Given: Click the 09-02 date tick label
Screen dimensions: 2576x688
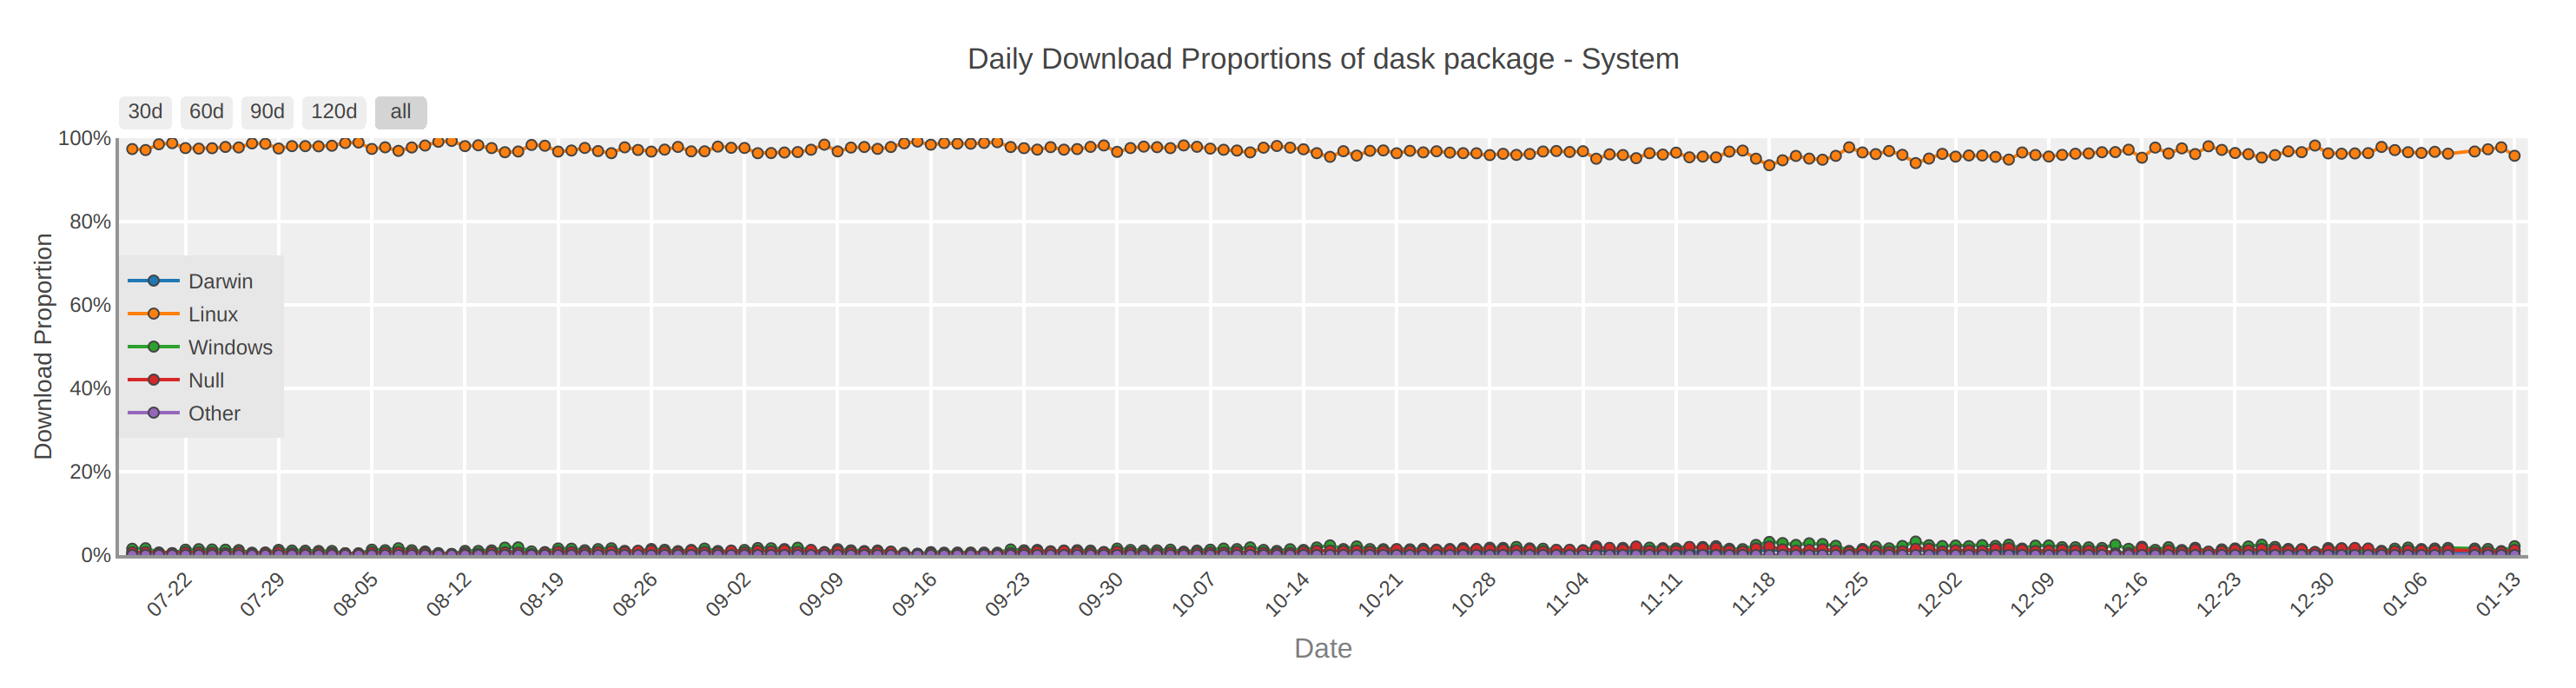Looking at the screenshot, I should click(x=729, y=595).
